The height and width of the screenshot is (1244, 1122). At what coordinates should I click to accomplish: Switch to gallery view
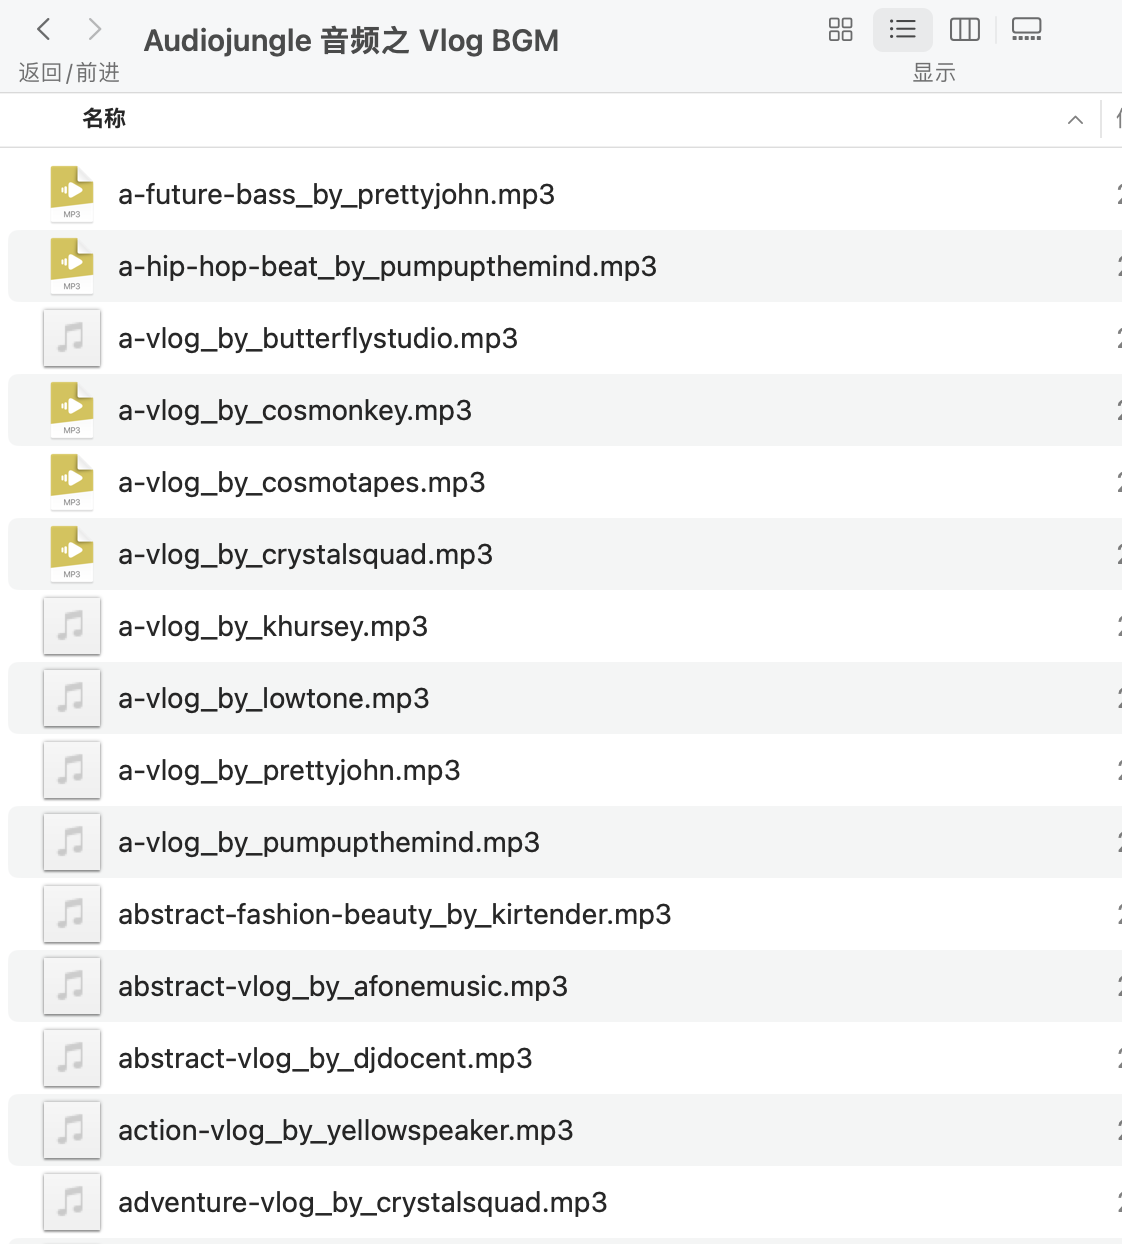pyautogui.click(x=1027, y=30)
